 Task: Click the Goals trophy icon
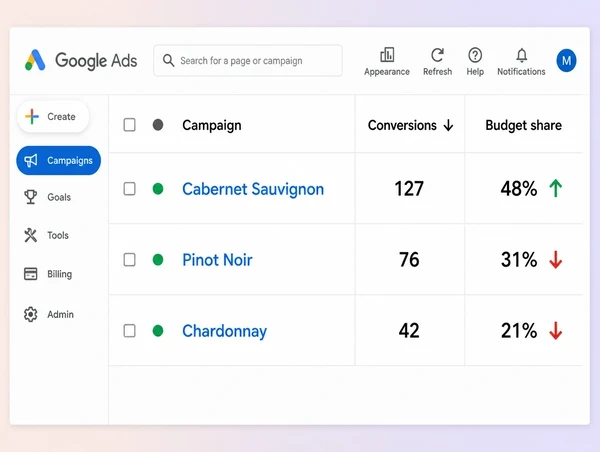coord(31,197)
